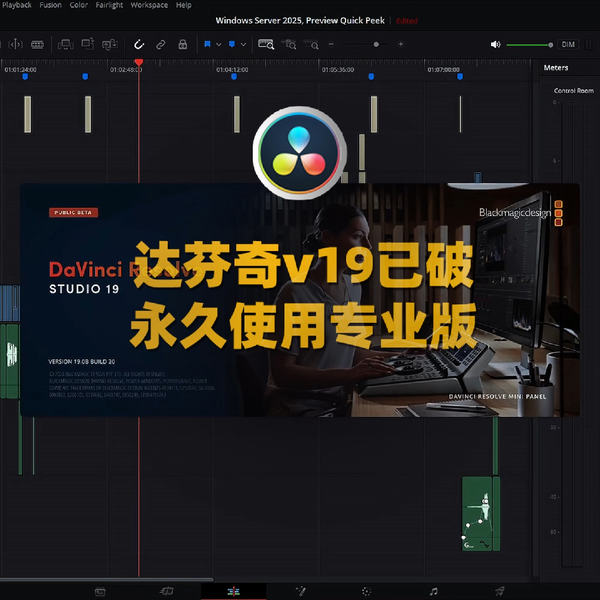Select blue marker right of 01:05:36:00
This screenshot has width=600, height=600.
click(x=371, y=77)
